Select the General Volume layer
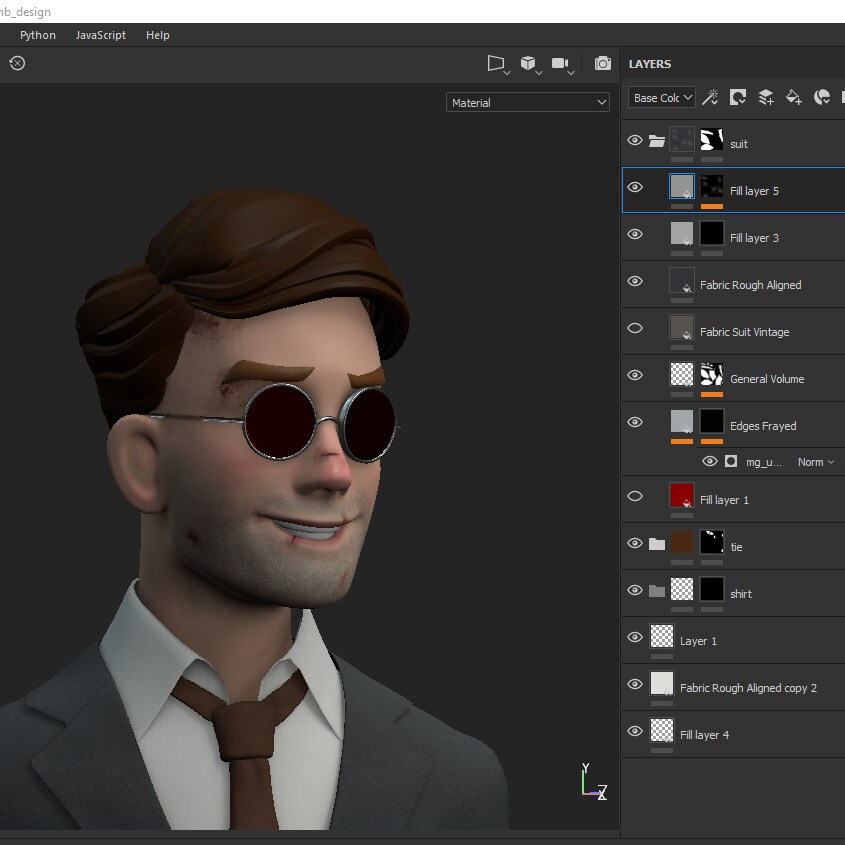This screenshot has height=845, width=845. tap(766, 379)
